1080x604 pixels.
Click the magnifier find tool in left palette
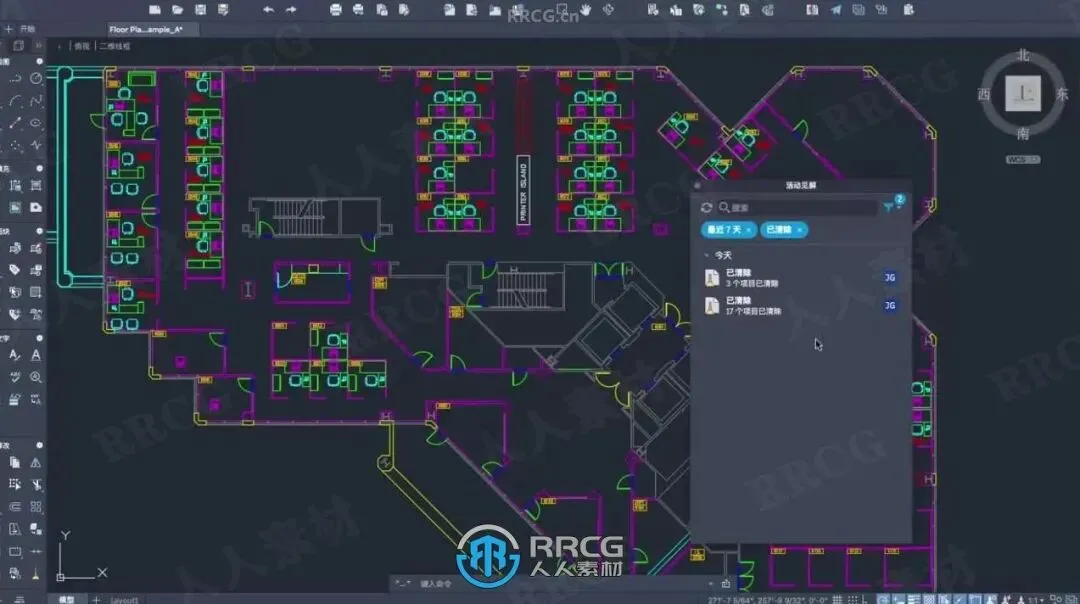coord(36,377)
